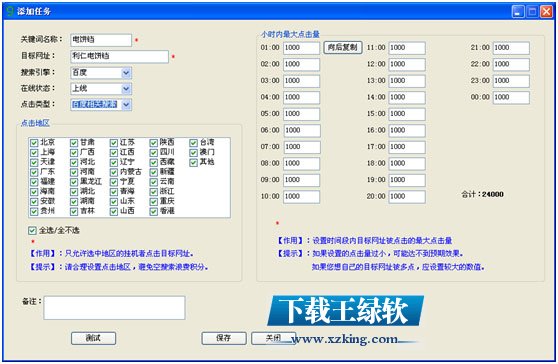The width and height of the screenshot is (558, 364).
Task: Click into the 目标网址 input field
Action: pyautogui.click(x=120, y=56)
